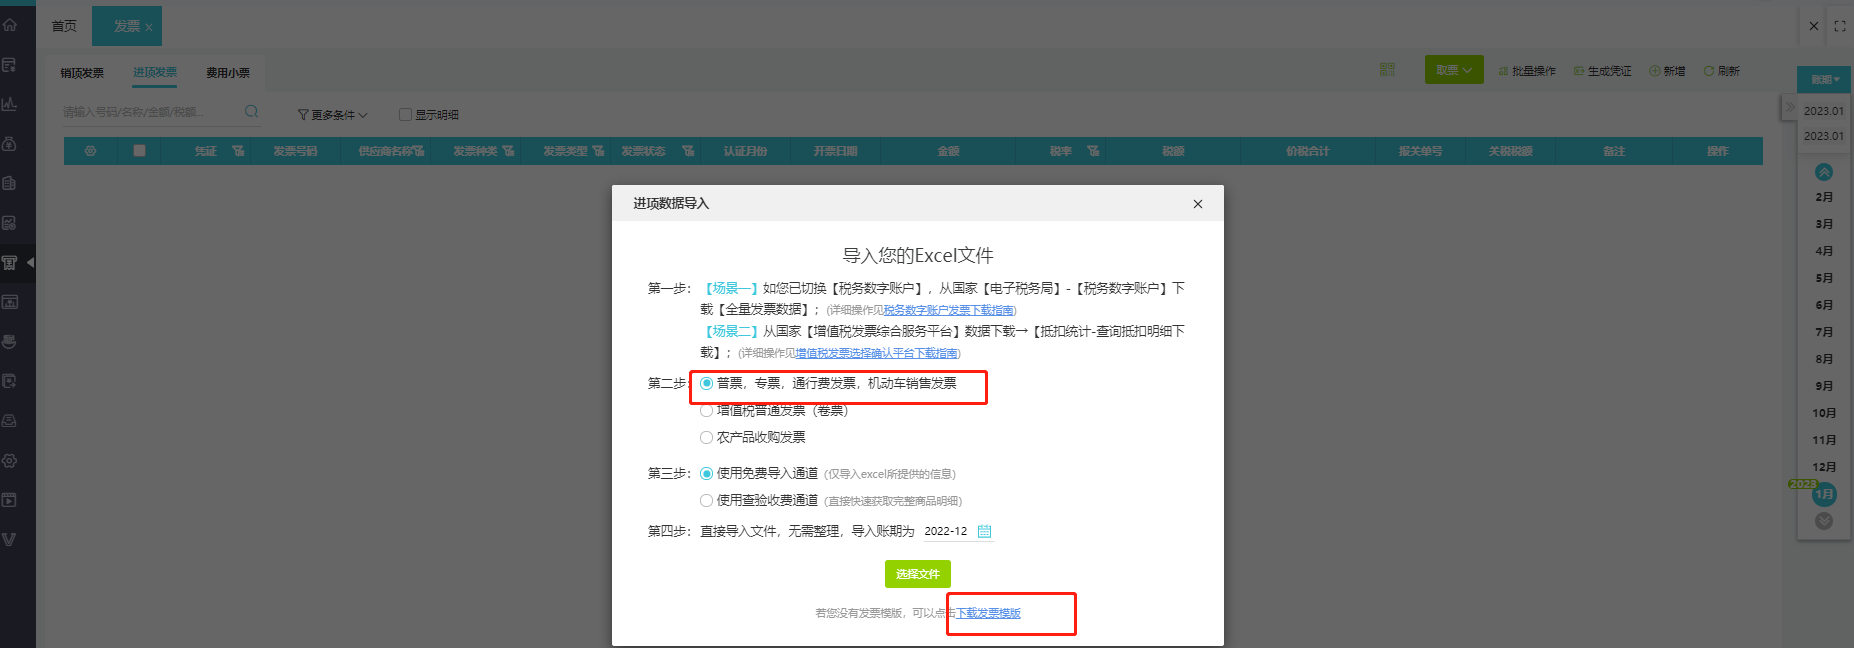The height and width of the screenshot is (648, 1854).
Task: Select 增值税普通发票（卷票）radio option
Action: 707,410
